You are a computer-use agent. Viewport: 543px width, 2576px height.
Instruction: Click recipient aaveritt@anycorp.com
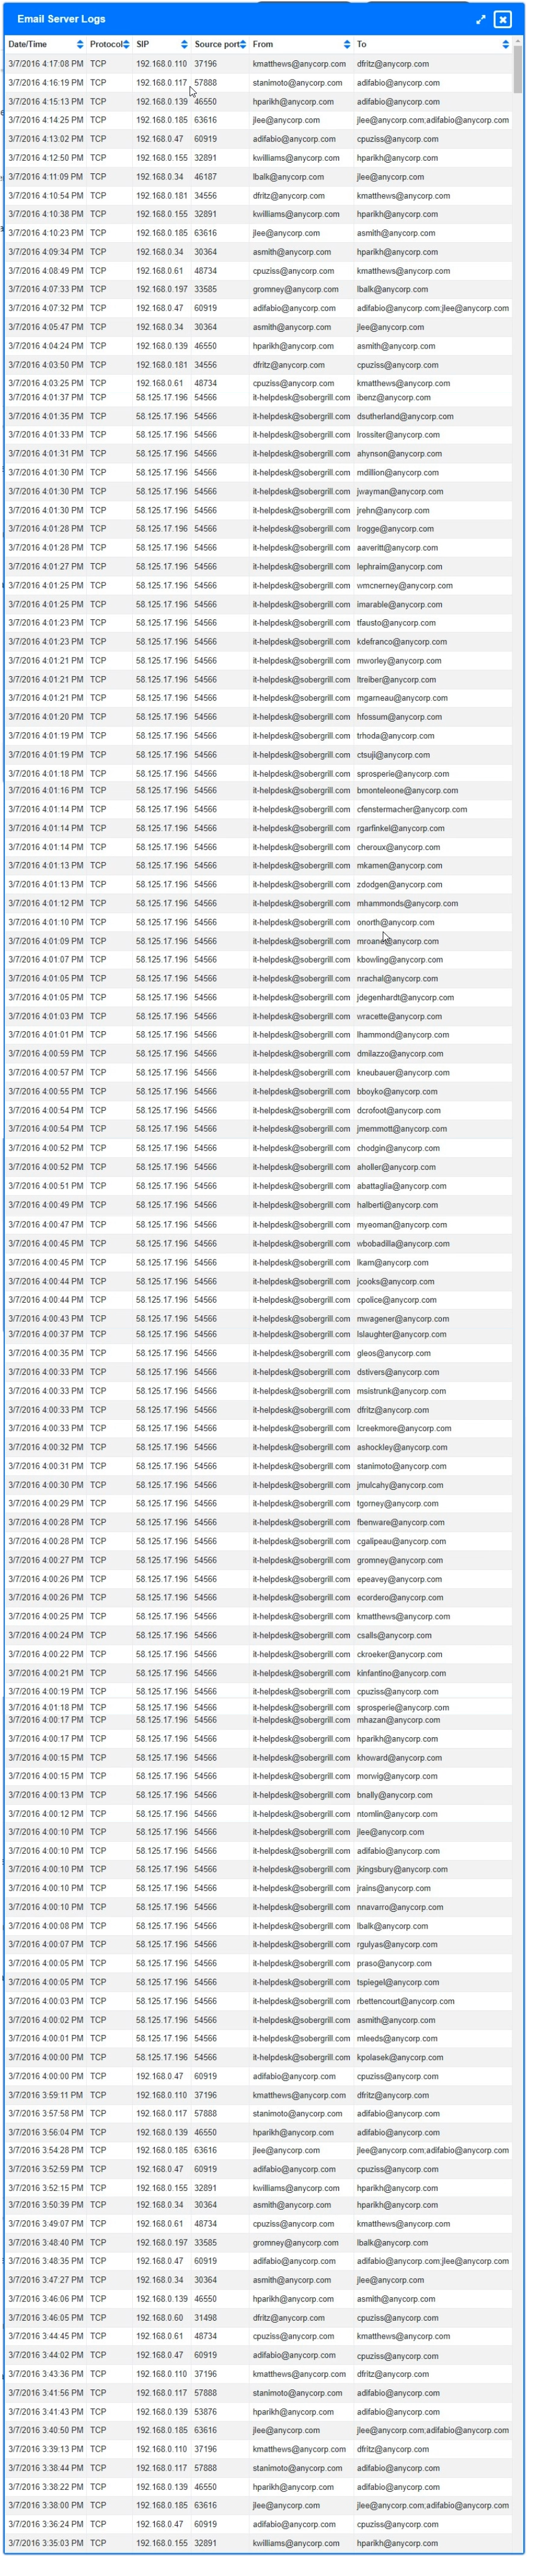click(x=397, y=548)
